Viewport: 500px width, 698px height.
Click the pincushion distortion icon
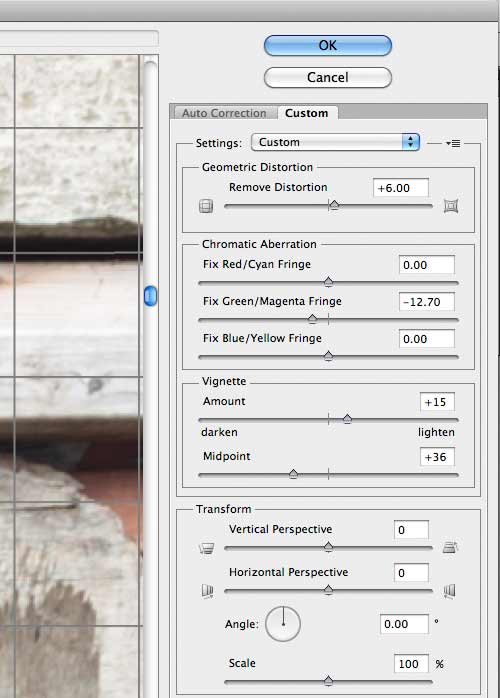click(451, 206)
